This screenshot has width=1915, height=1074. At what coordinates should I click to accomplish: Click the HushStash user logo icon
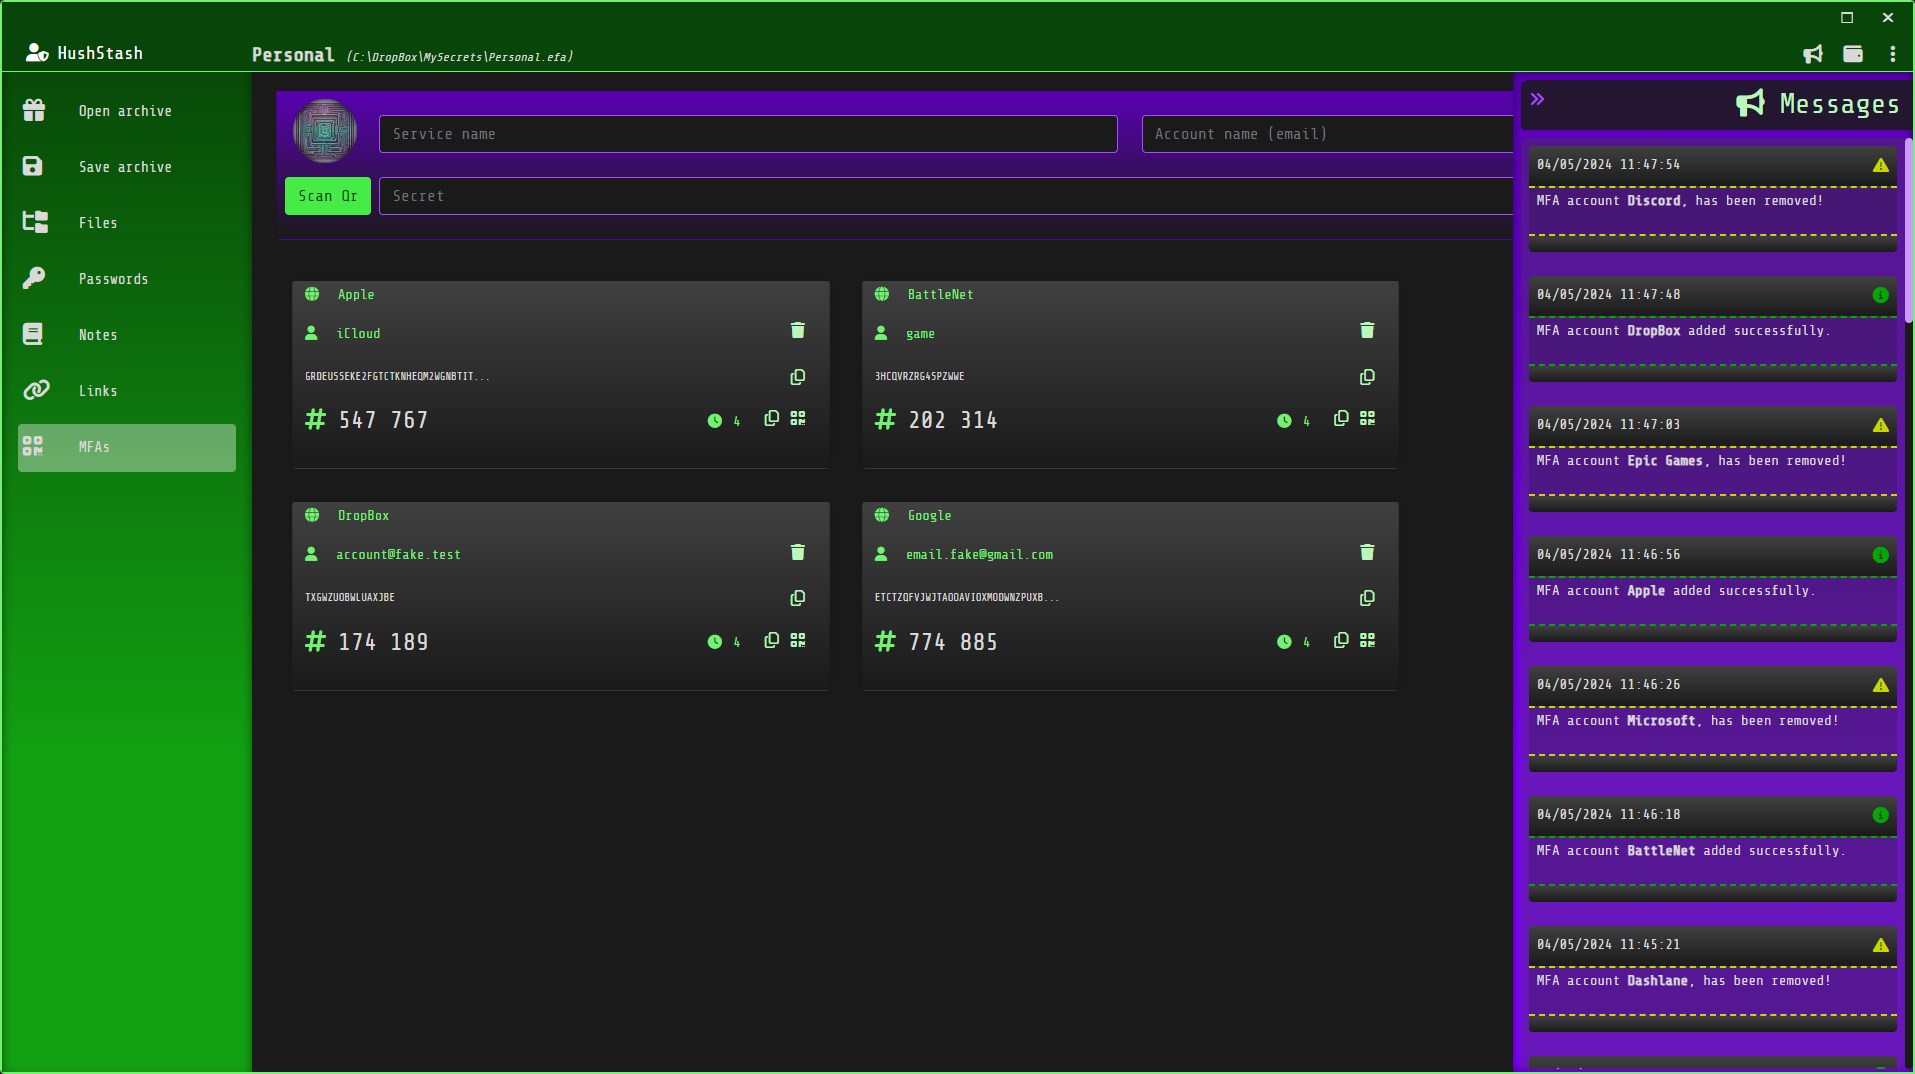coord(37,53)
